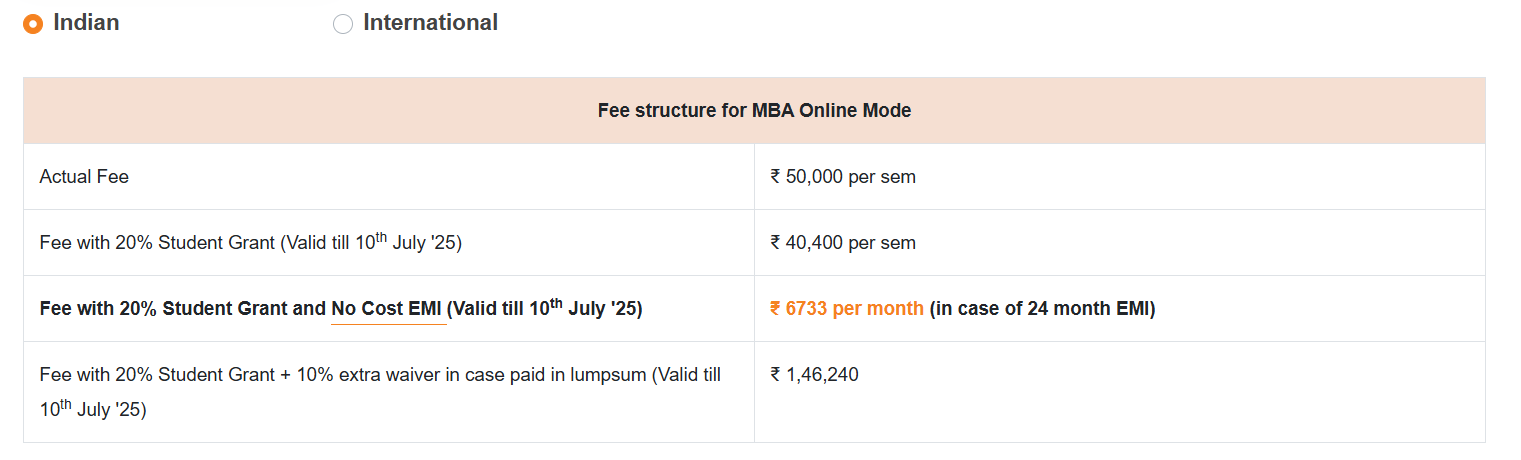Click the in case of 24 month EMI note
Viewport: 1521px width, 460px height.
click(x=1042, y=309)
